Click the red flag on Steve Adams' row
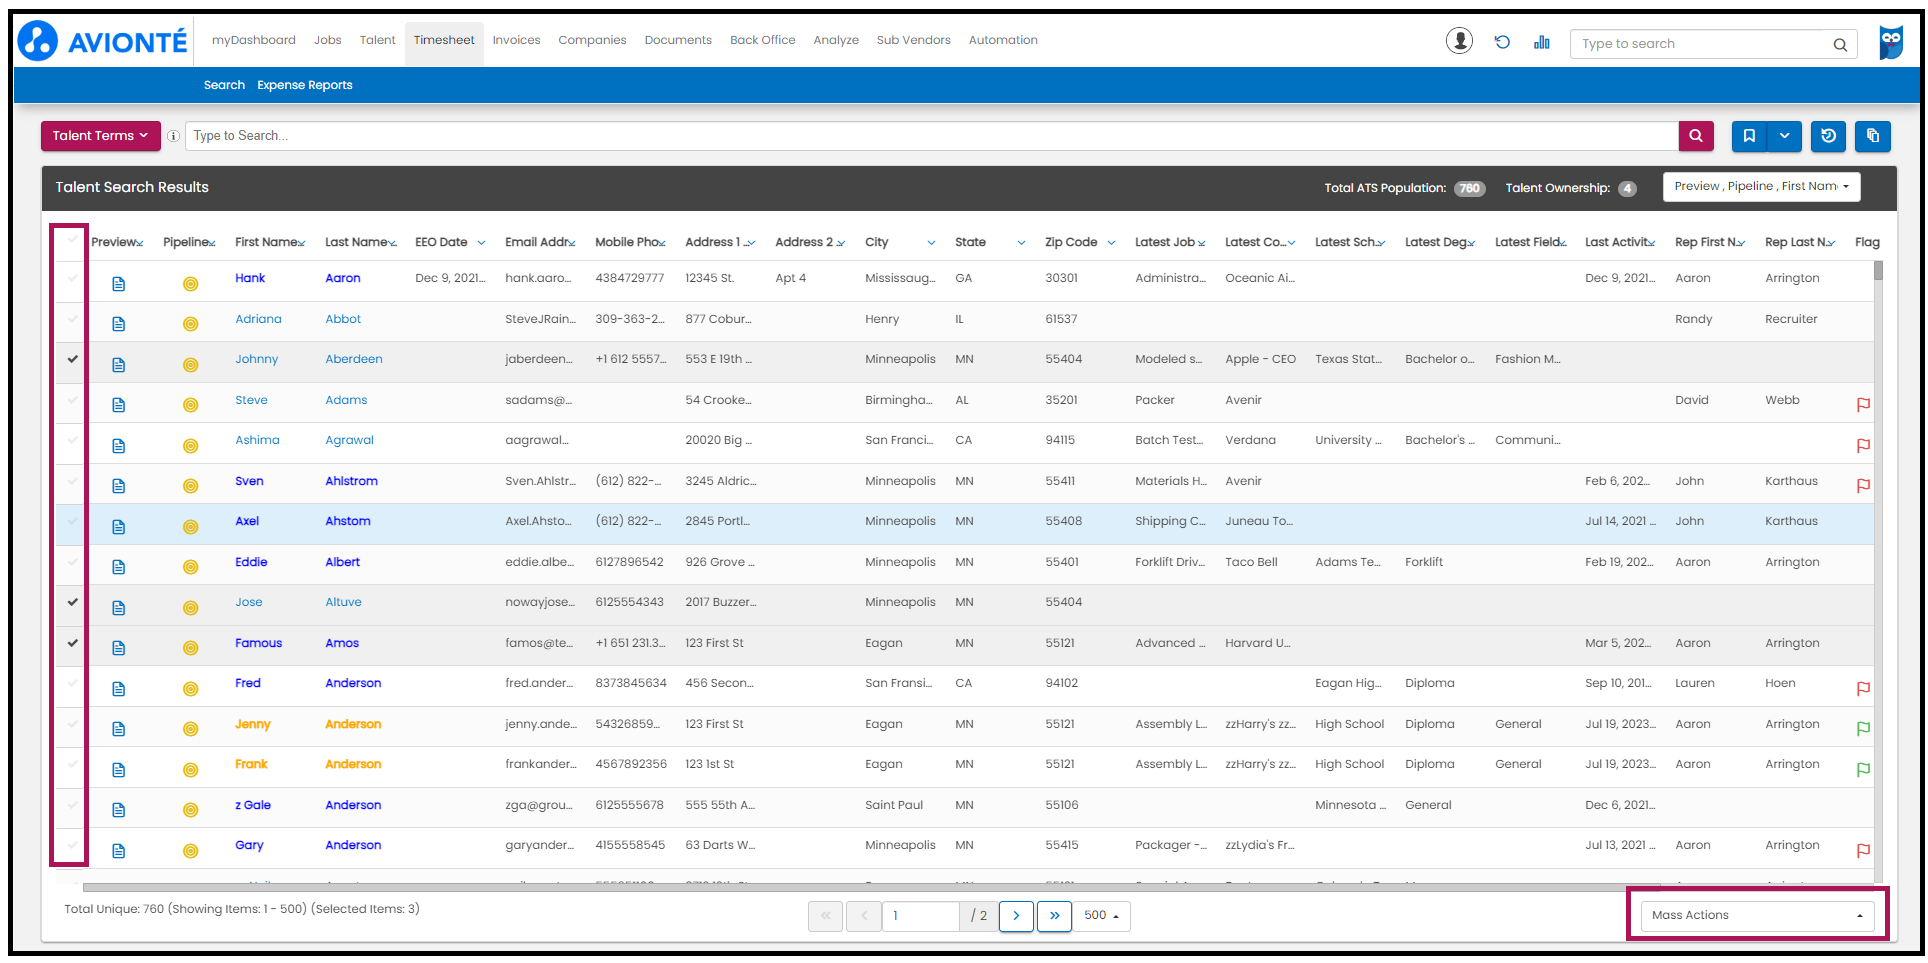 point(1862,405)
